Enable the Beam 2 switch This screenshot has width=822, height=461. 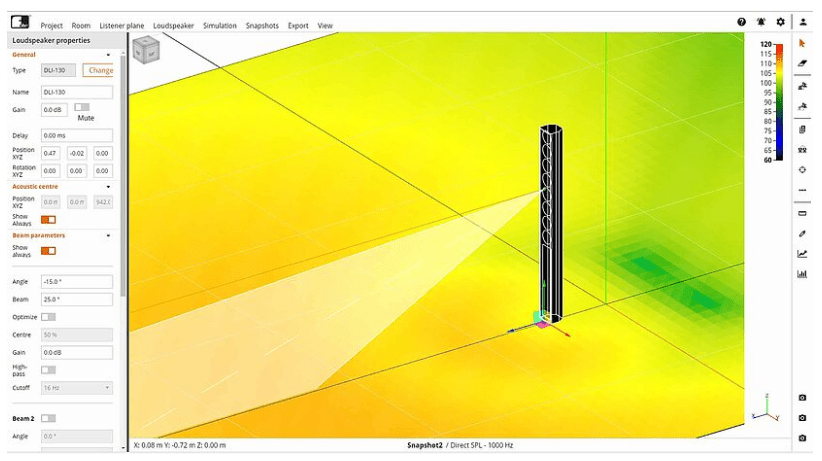pyautogui.click(x=48, y=418)
